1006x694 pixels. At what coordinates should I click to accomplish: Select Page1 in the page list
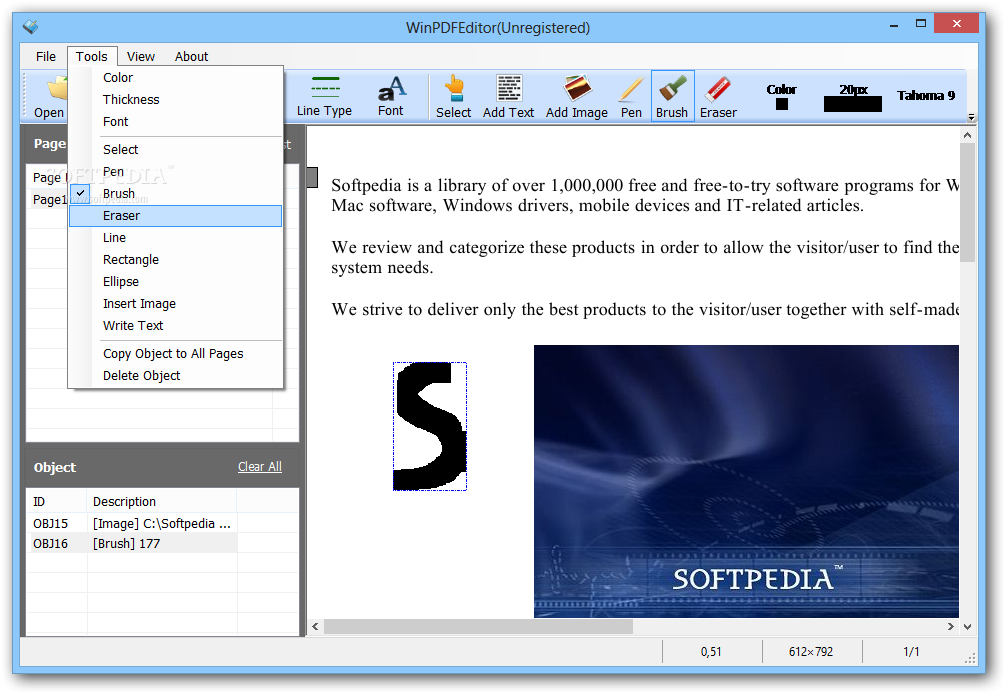click(x=49, y=199)
